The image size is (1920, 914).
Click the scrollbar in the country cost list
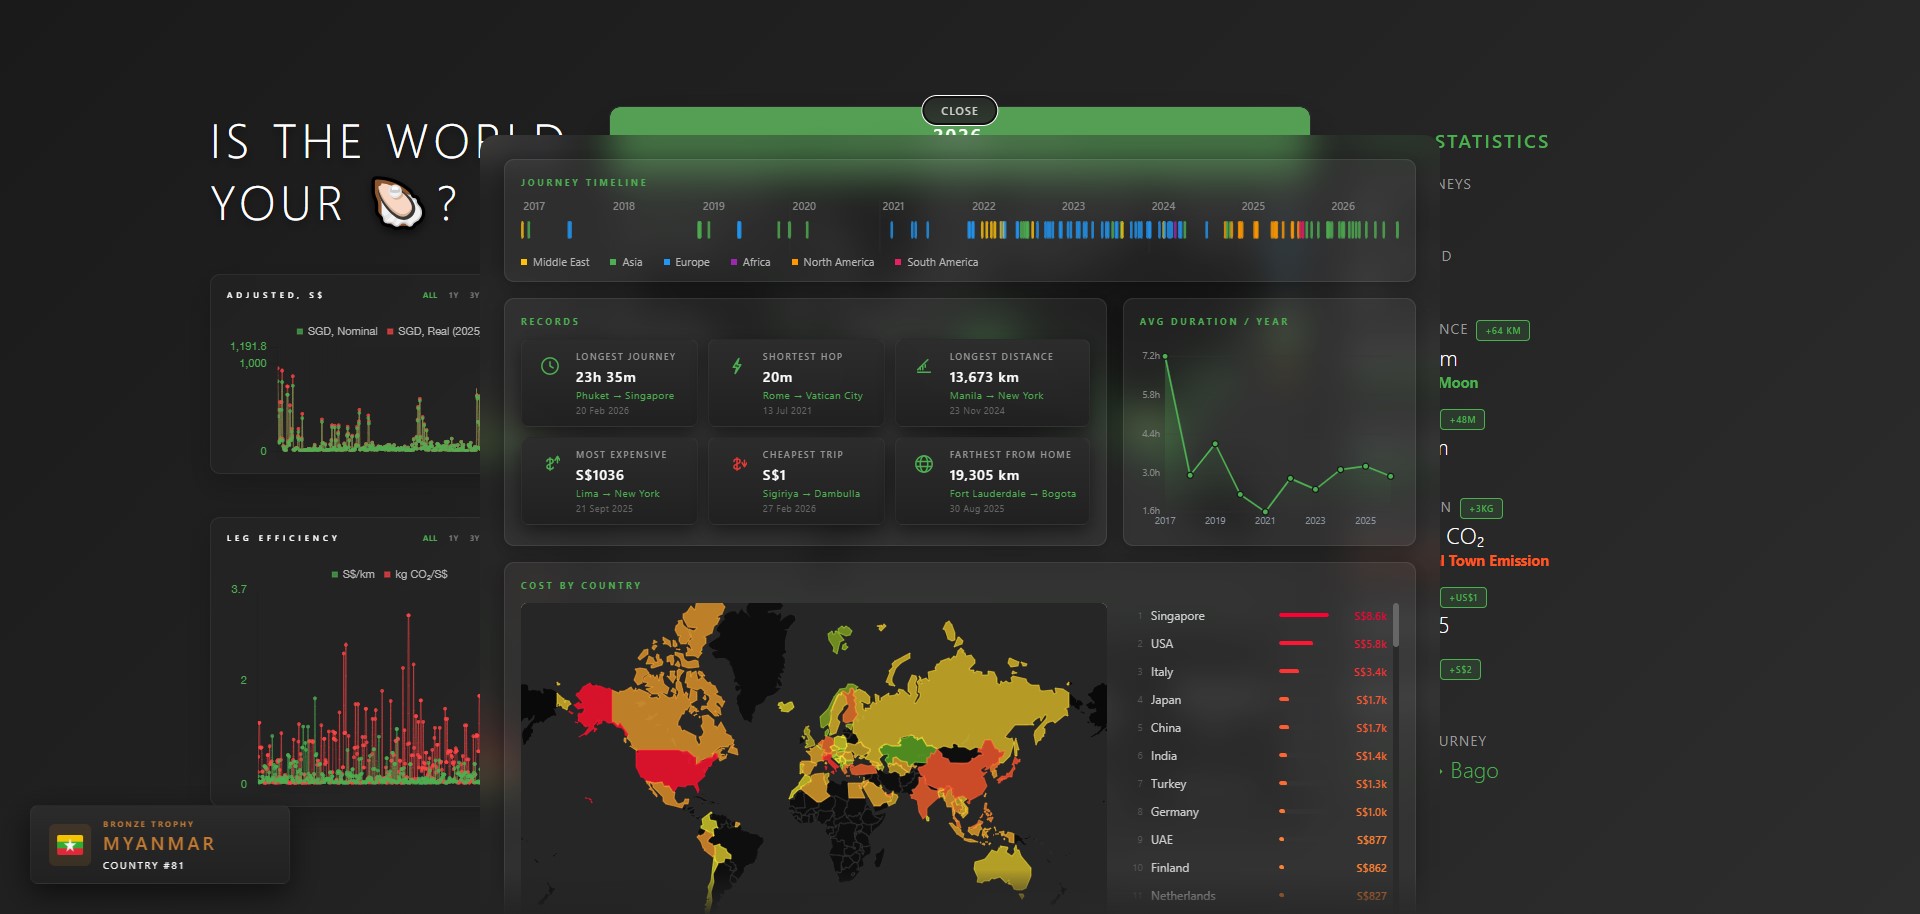[x=1396, y=625]
